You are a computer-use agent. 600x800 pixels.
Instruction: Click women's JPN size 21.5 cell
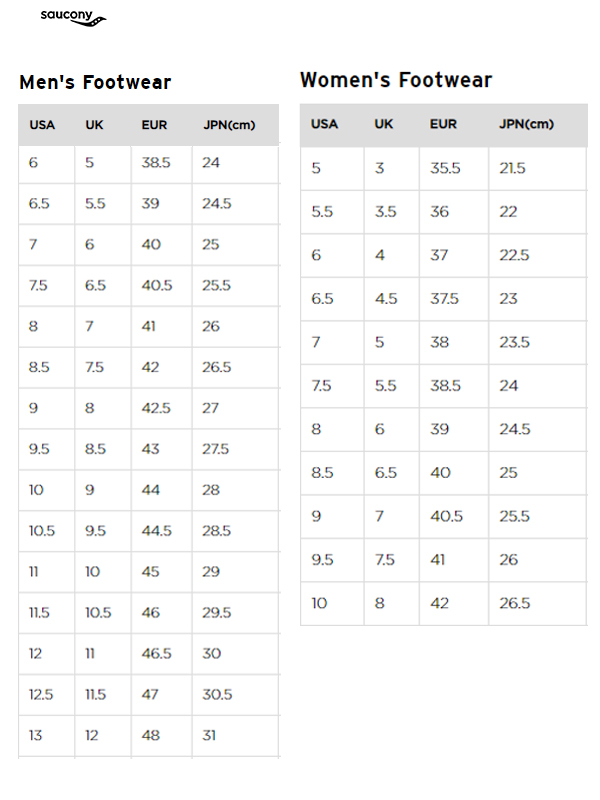(x=512, y=168)
